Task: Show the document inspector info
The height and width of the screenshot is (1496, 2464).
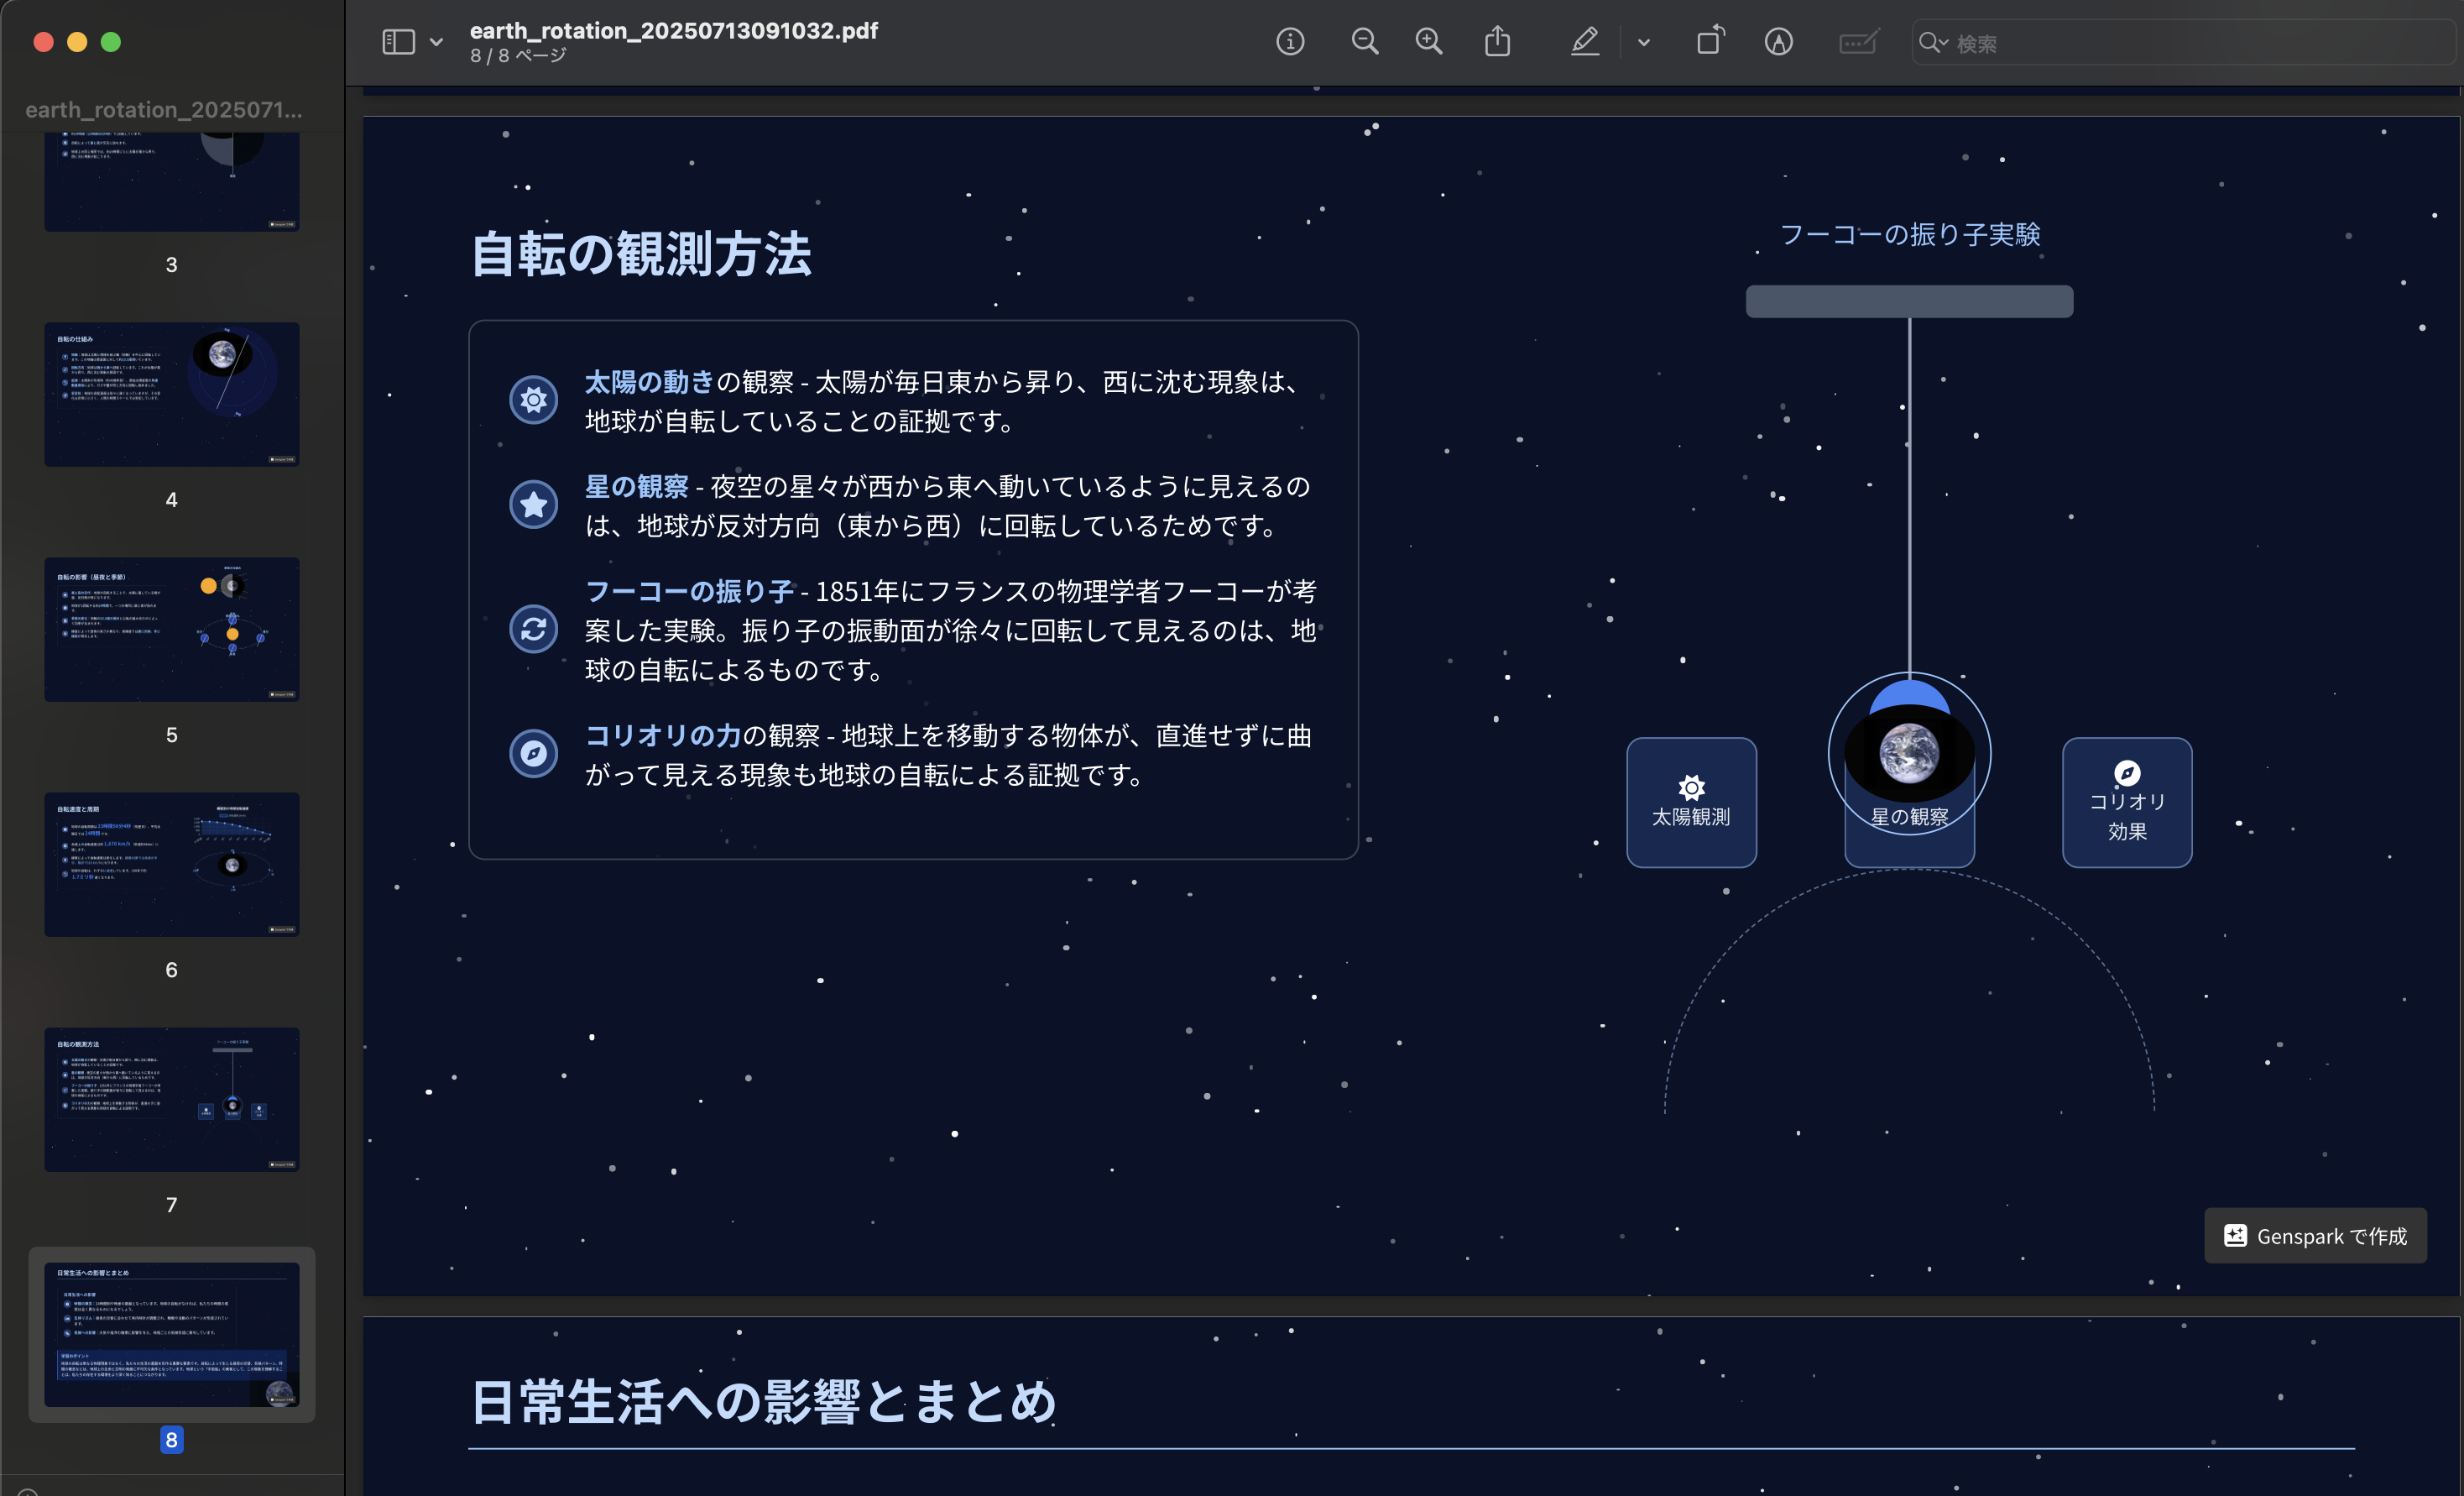Action: 1290,42
